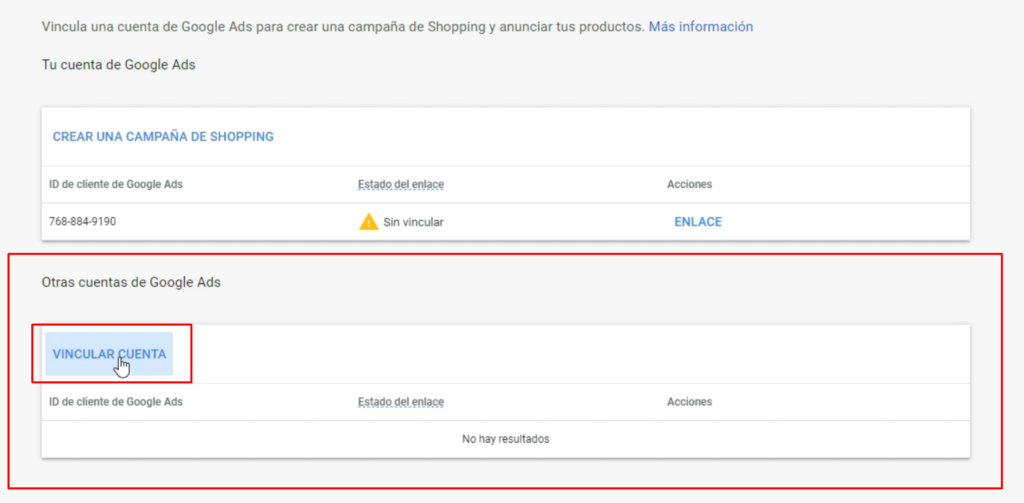Screen dimensions: 1024x503
Task: Open the Más información link
Action: [x=701, y=27]
